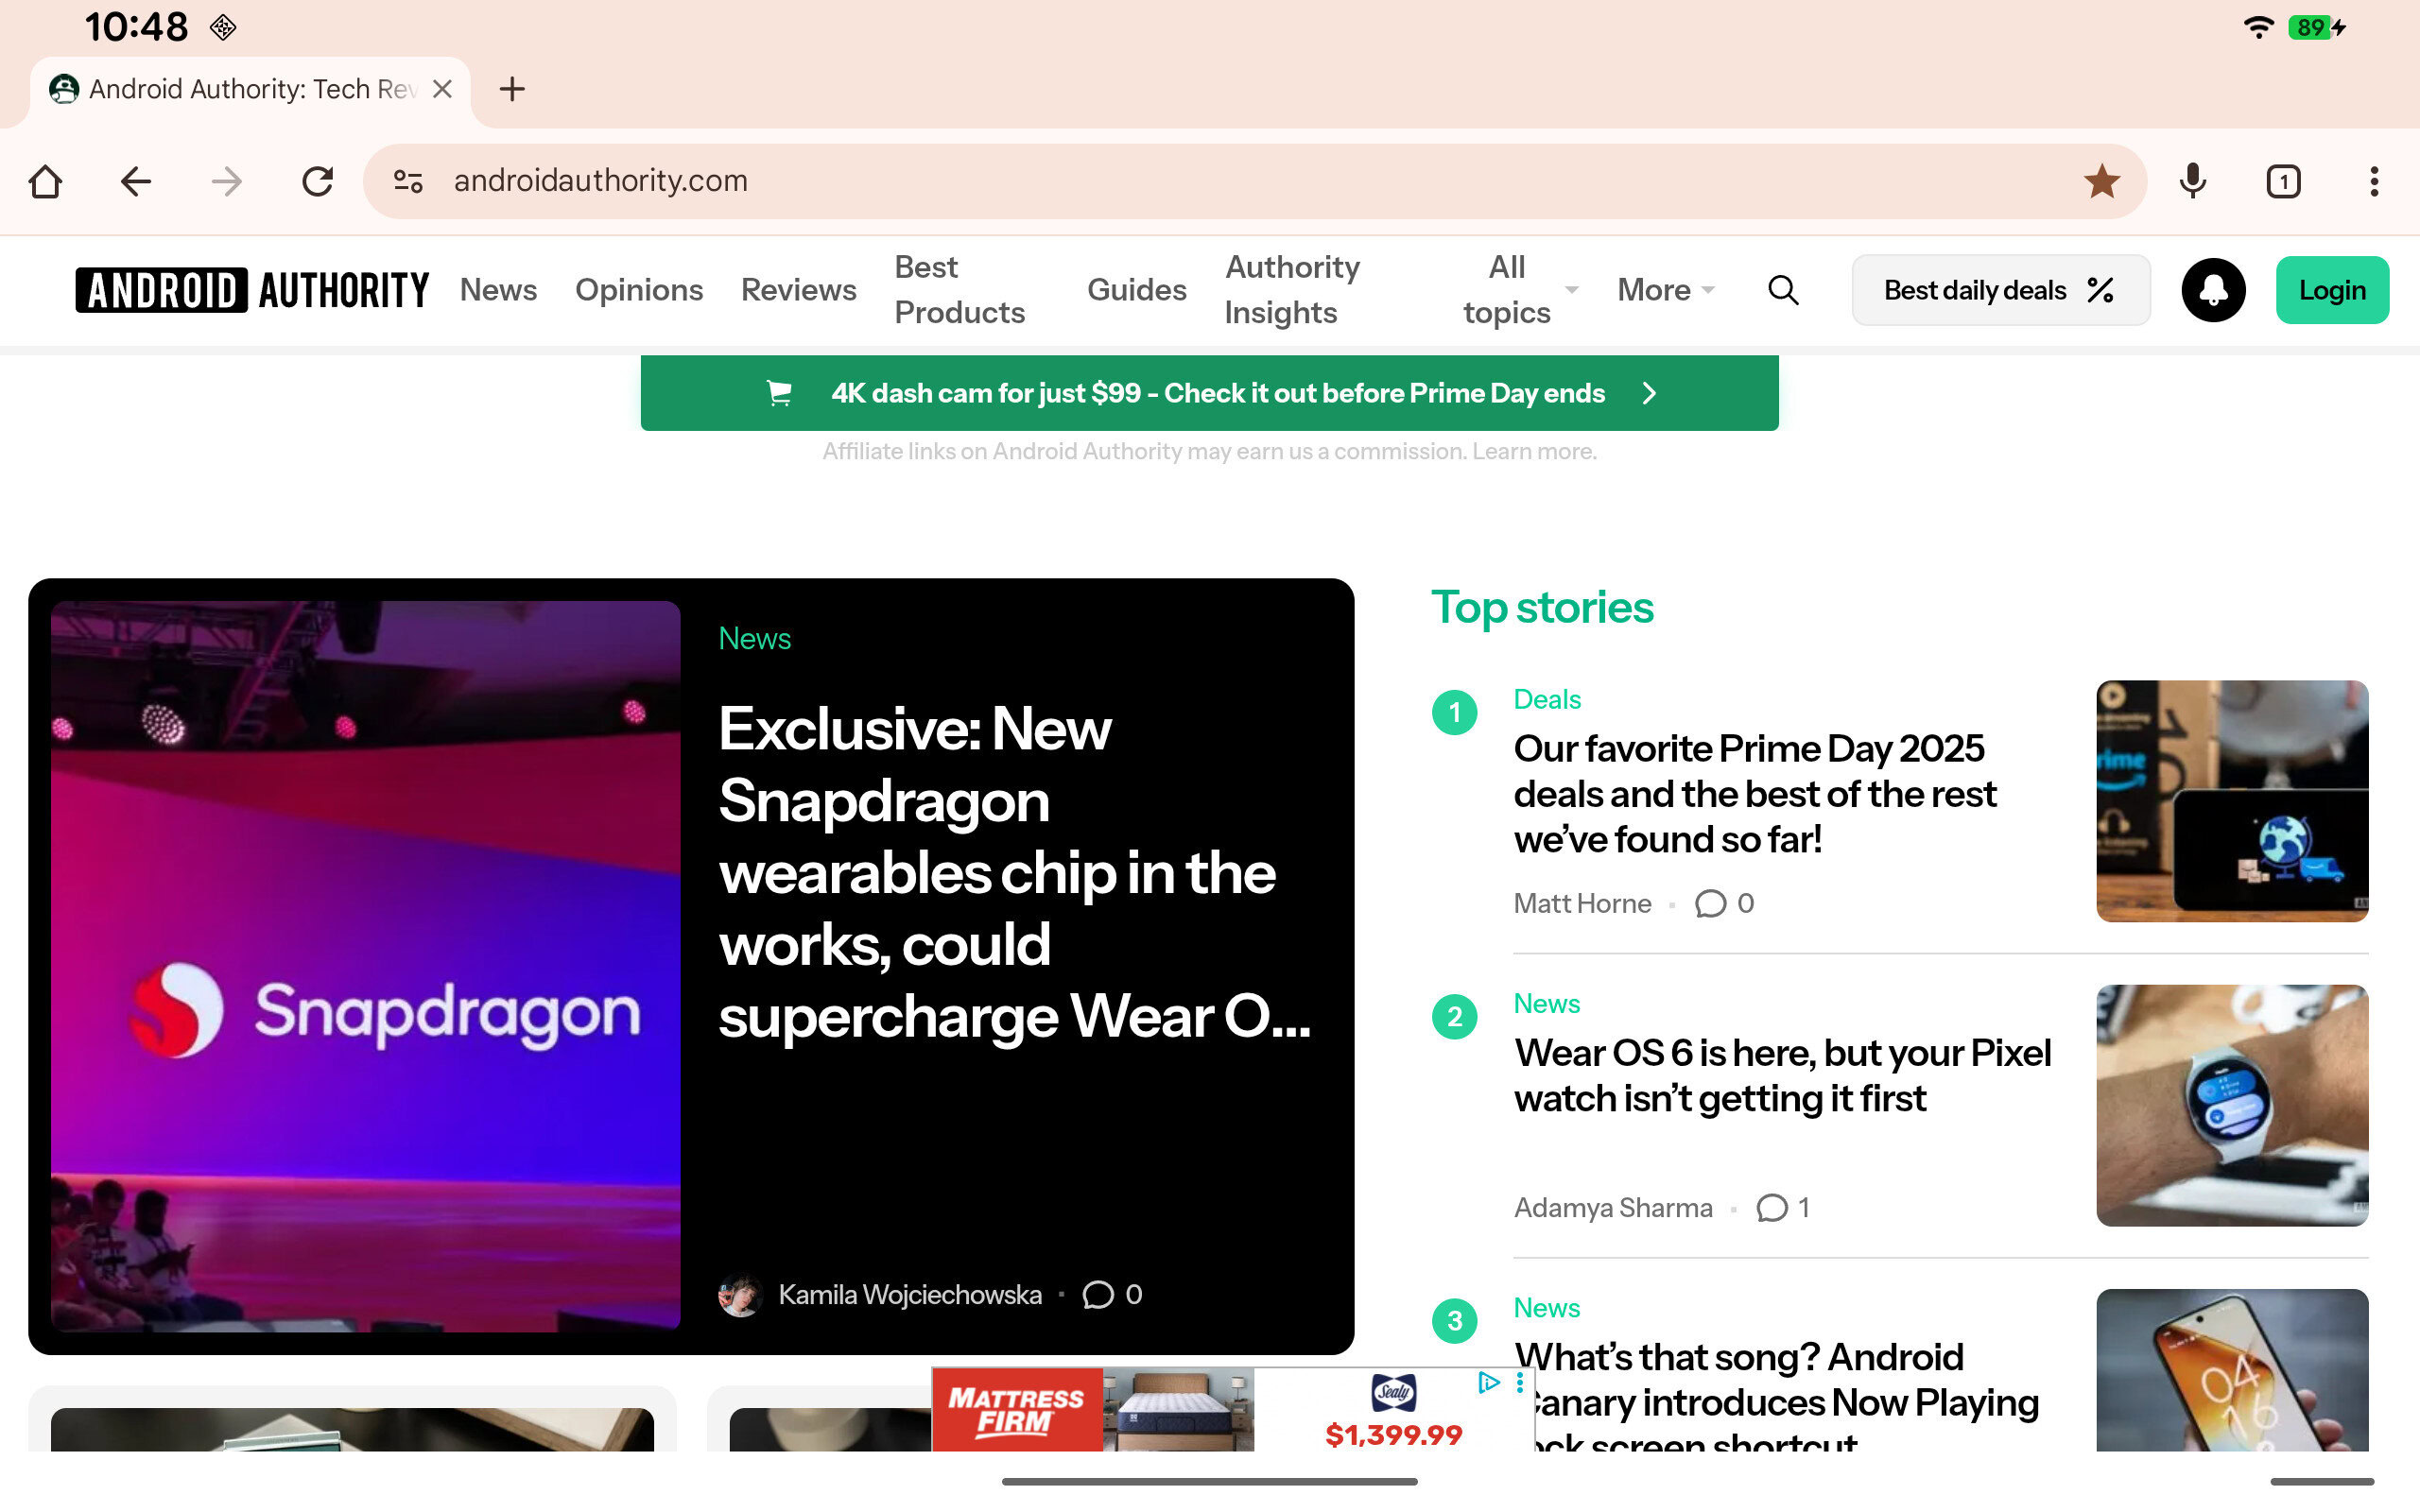
Task: Open the ad options icon on Mattress Firm ad
Action: coord(1520,1383)
